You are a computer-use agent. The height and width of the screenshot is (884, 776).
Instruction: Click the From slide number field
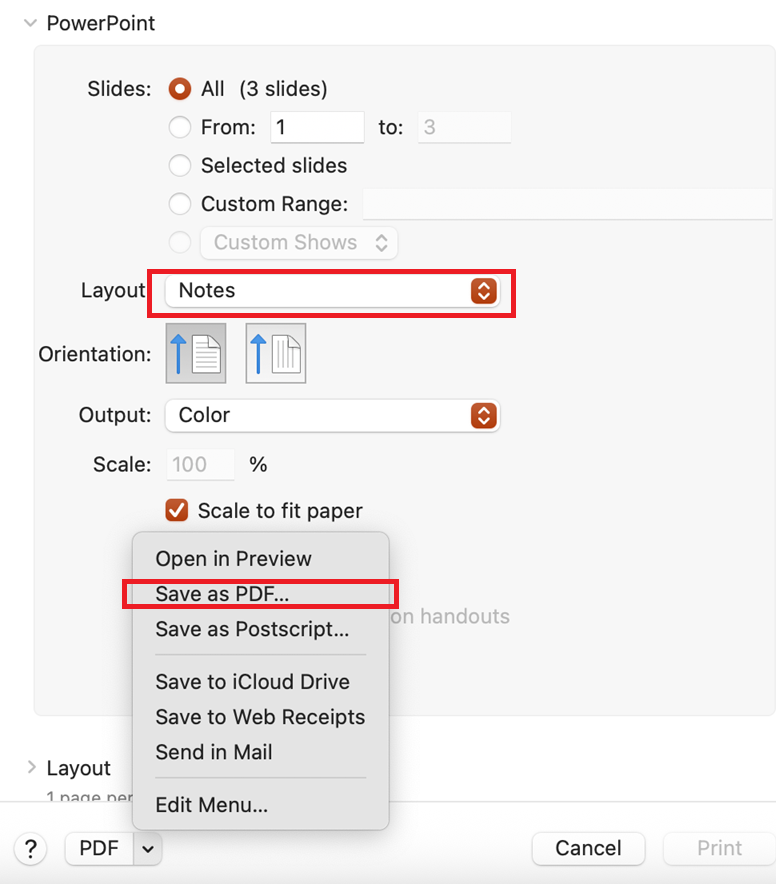(317, 127)
